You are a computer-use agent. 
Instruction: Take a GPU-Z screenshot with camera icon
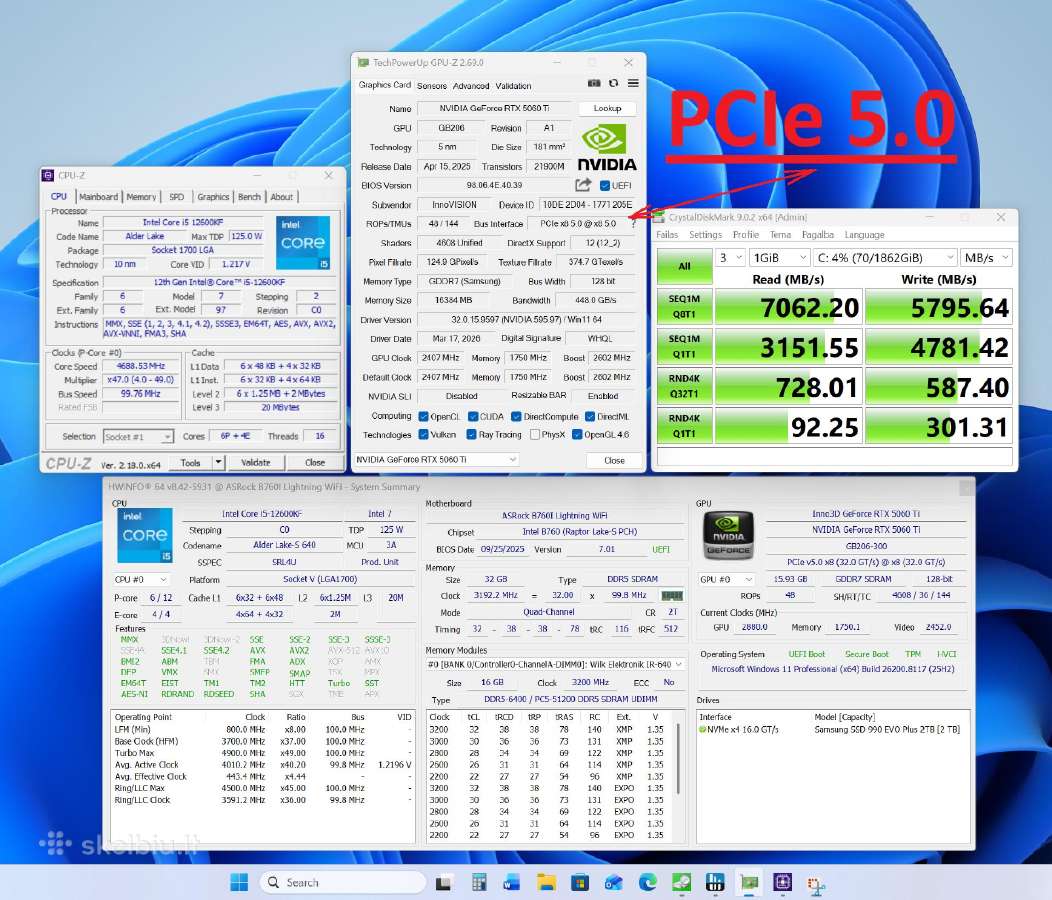(x=594, y=83)
